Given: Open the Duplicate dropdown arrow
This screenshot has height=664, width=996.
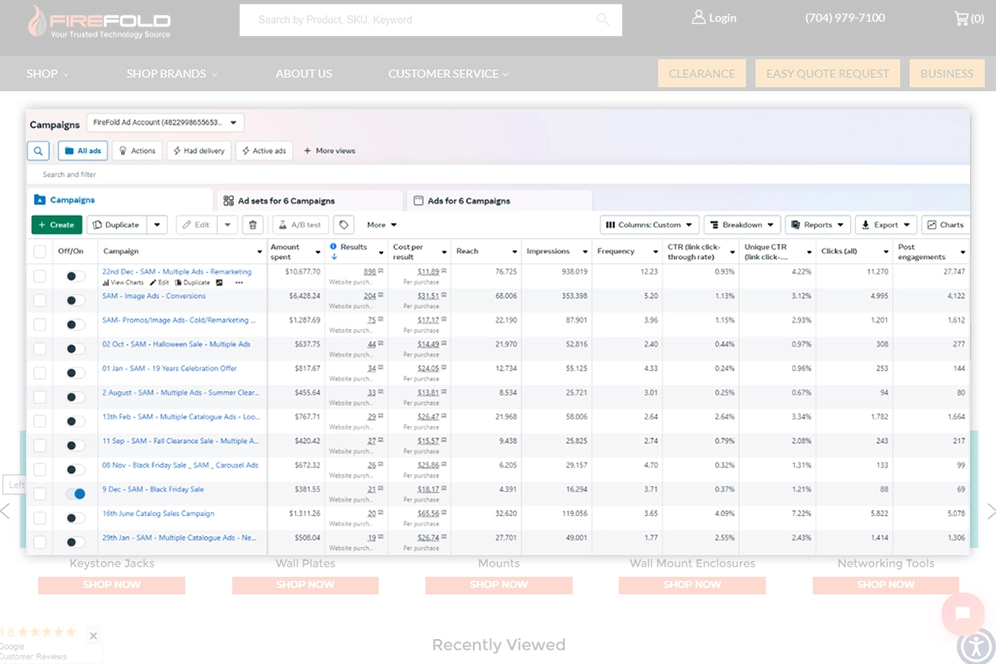Looking at the screenshot, I should pos(157,225).
